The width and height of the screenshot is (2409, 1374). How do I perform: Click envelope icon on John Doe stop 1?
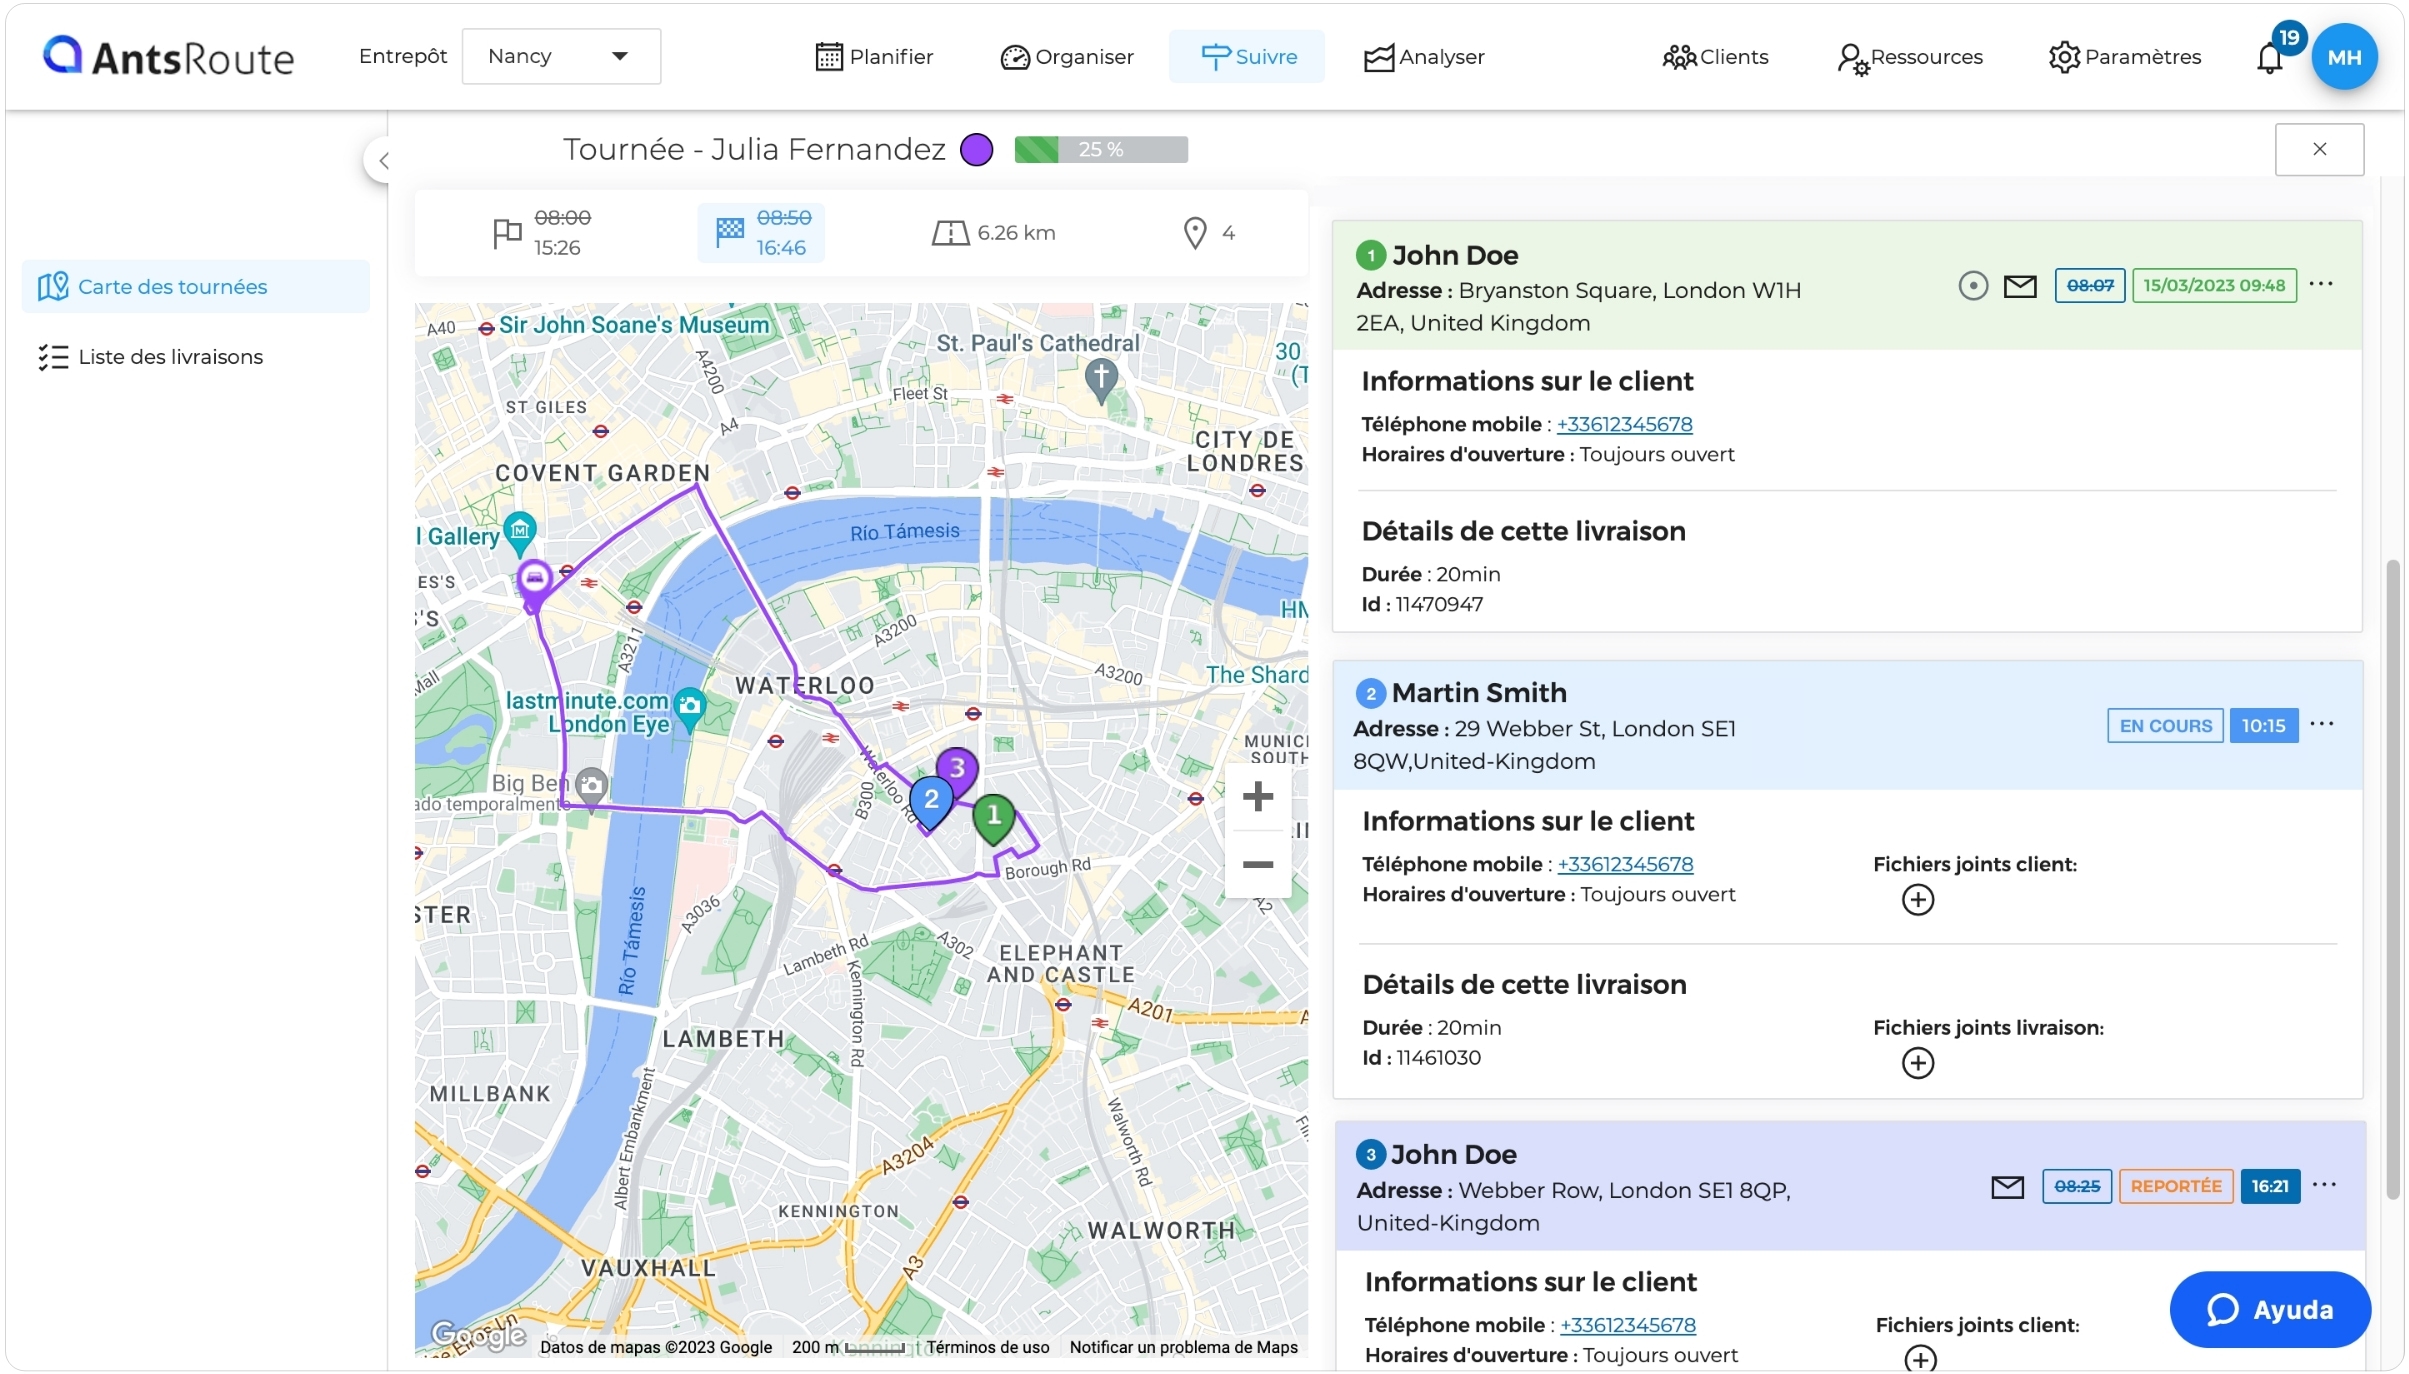2019,287
